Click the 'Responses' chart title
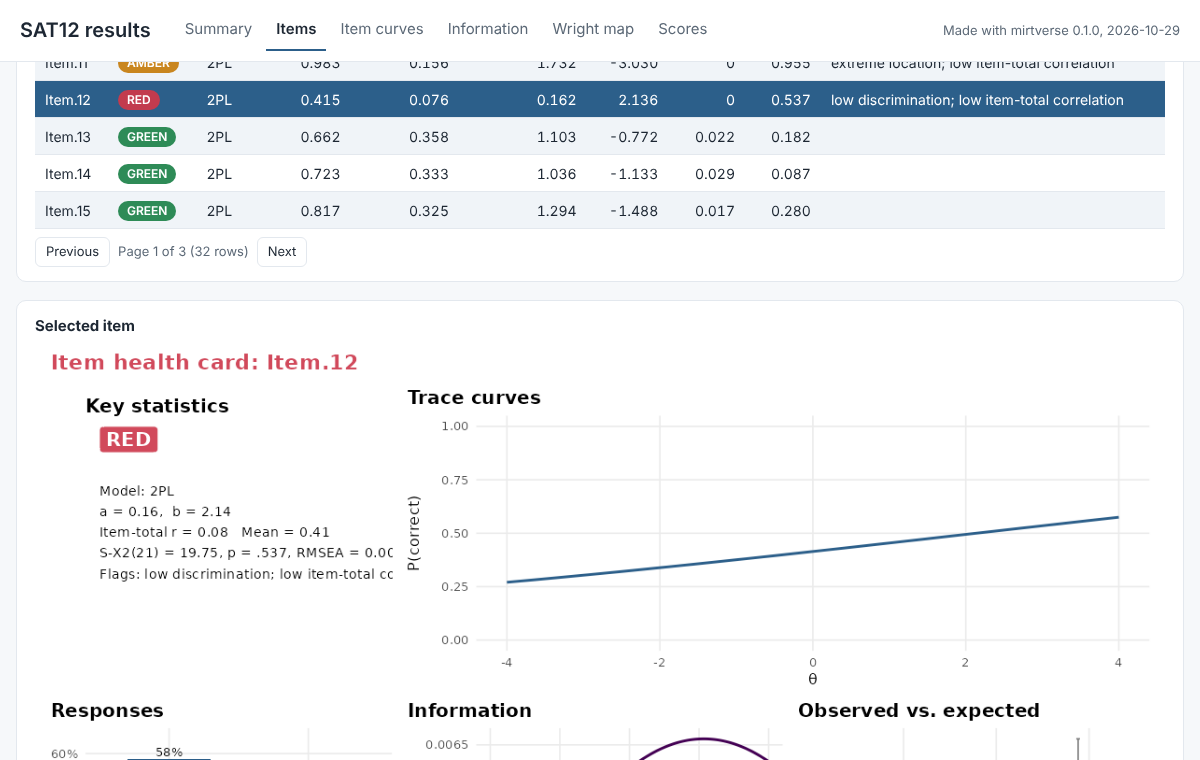 click(107, 711)
